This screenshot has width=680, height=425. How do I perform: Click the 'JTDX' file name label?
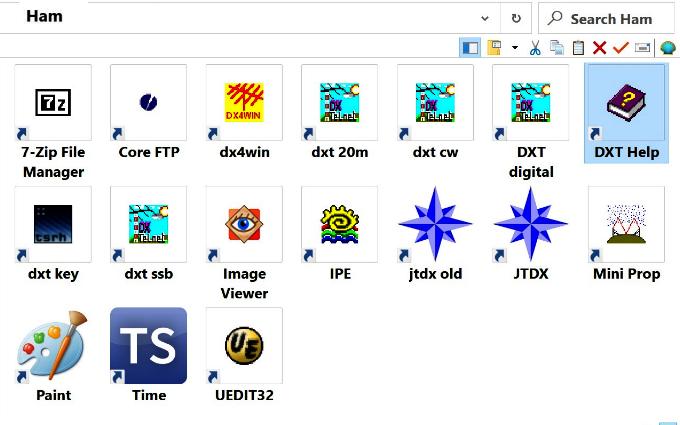point(531,274)
